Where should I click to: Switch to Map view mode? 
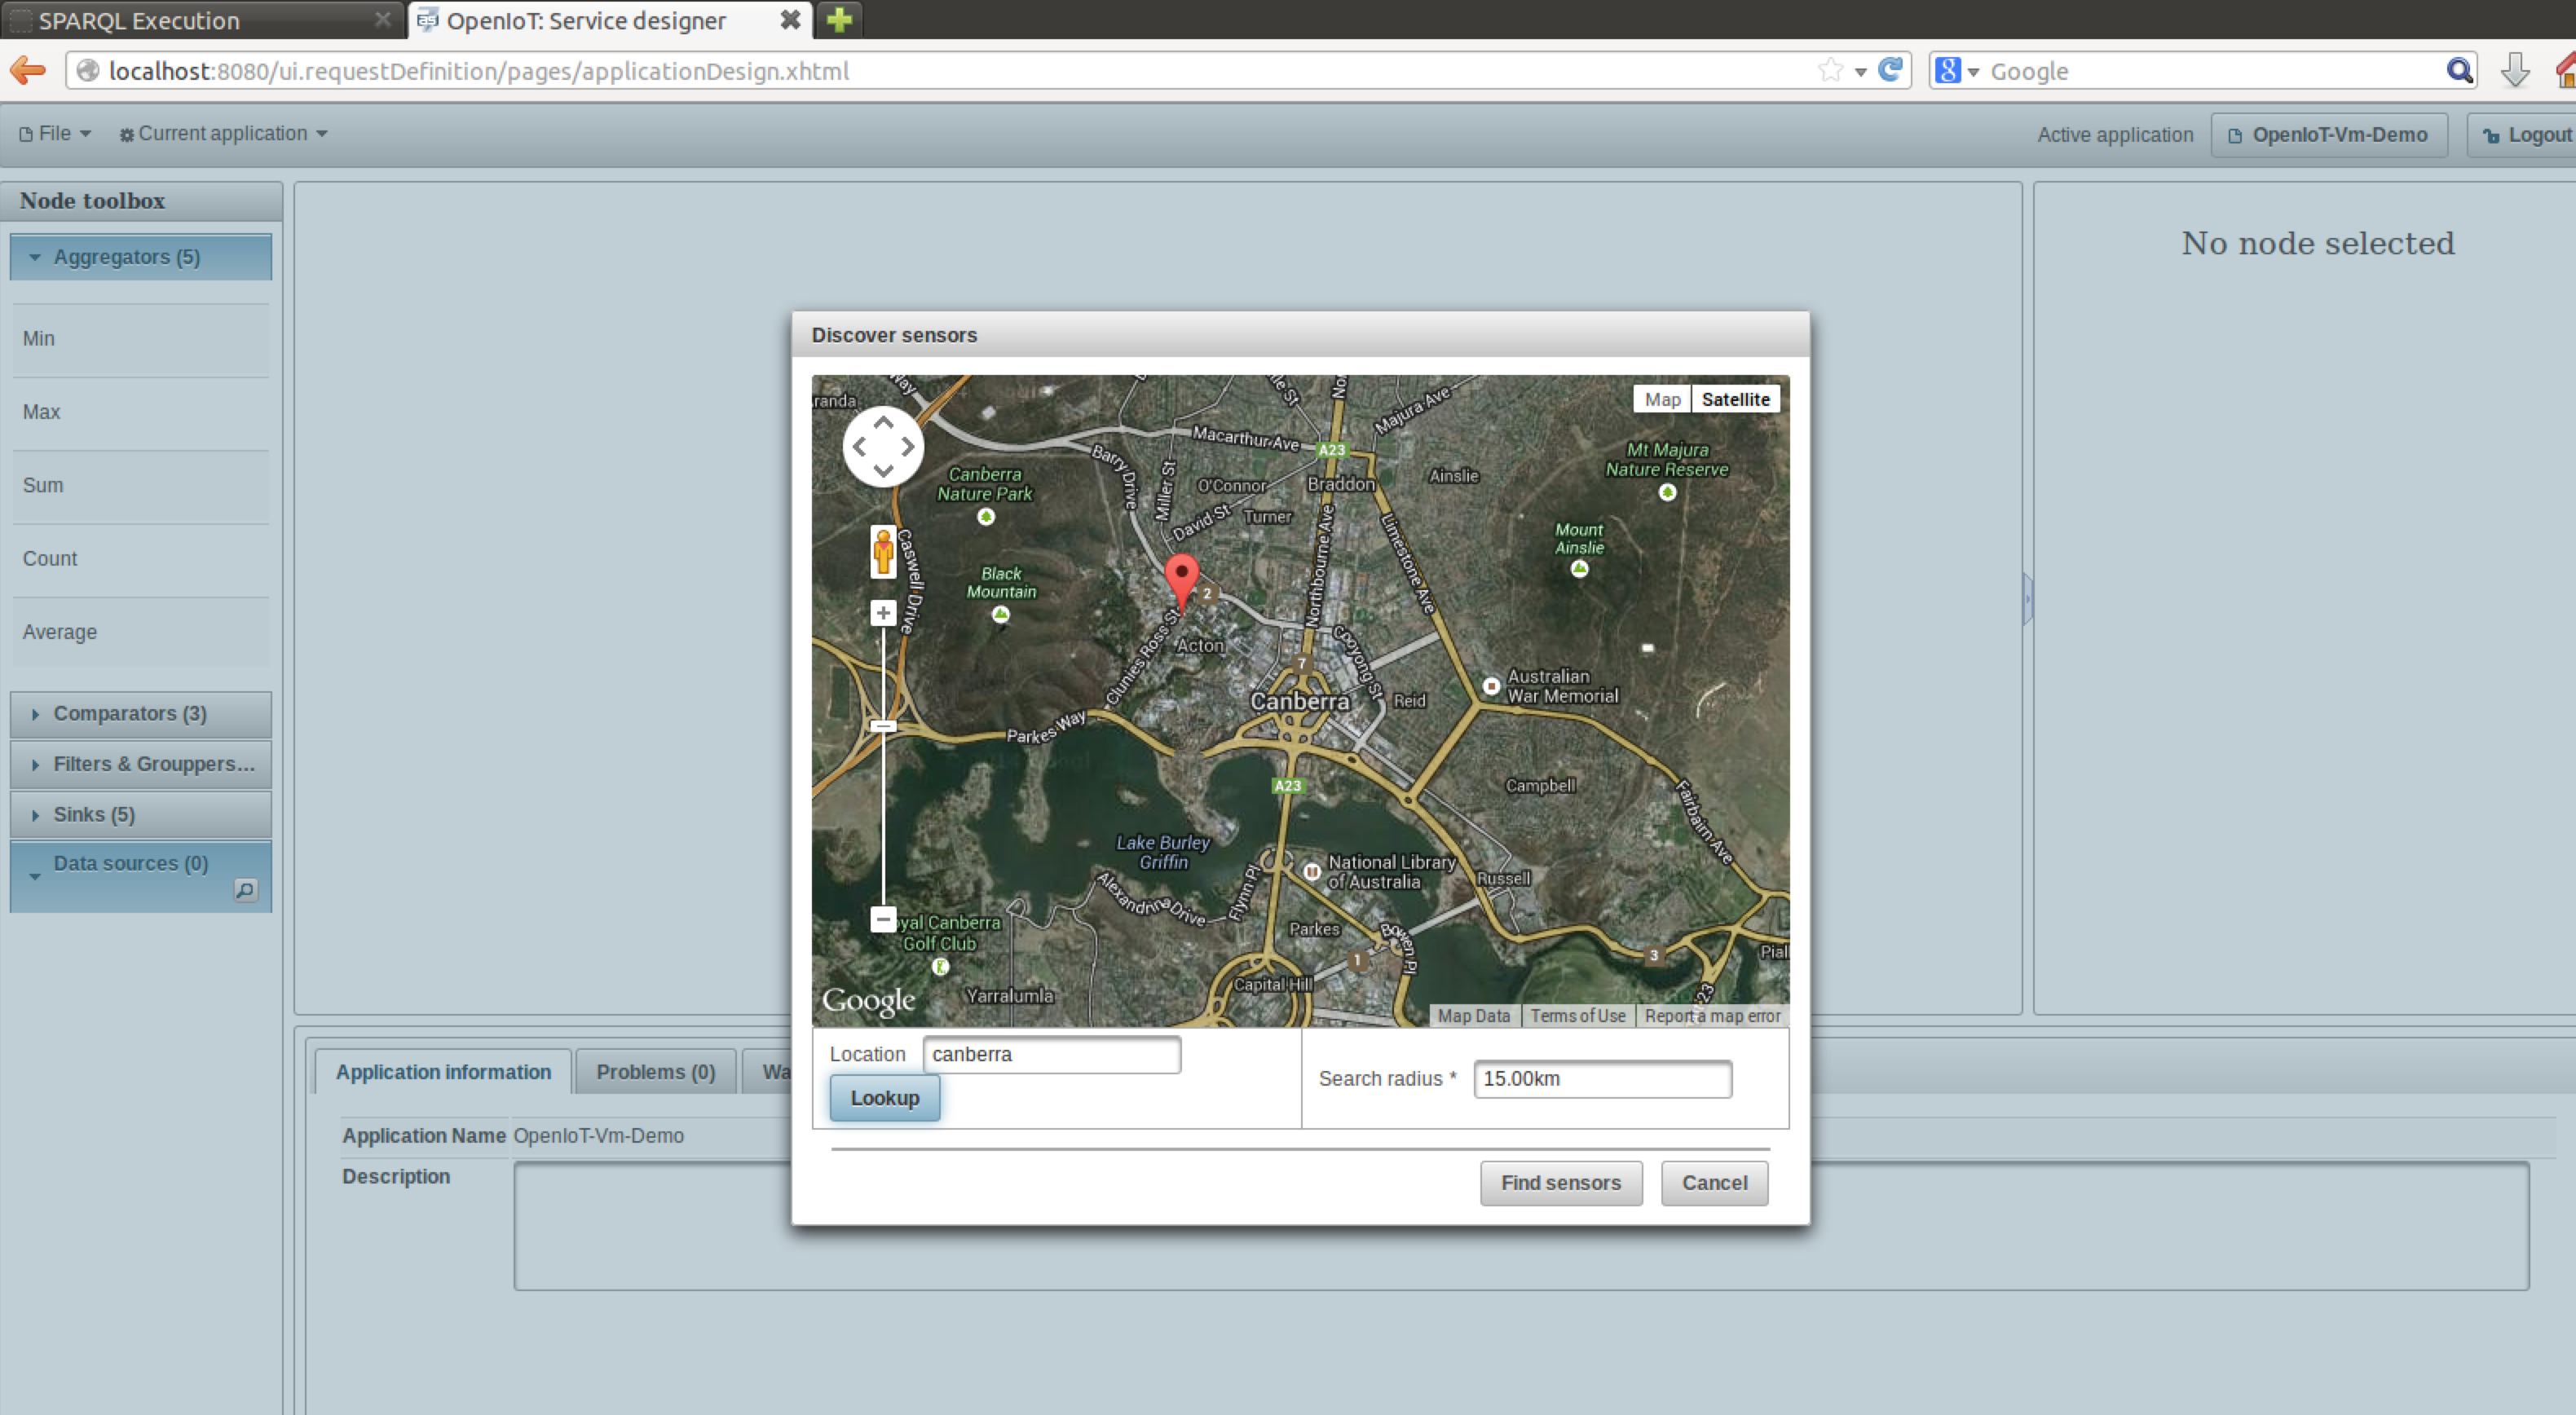click(1659, 399)
